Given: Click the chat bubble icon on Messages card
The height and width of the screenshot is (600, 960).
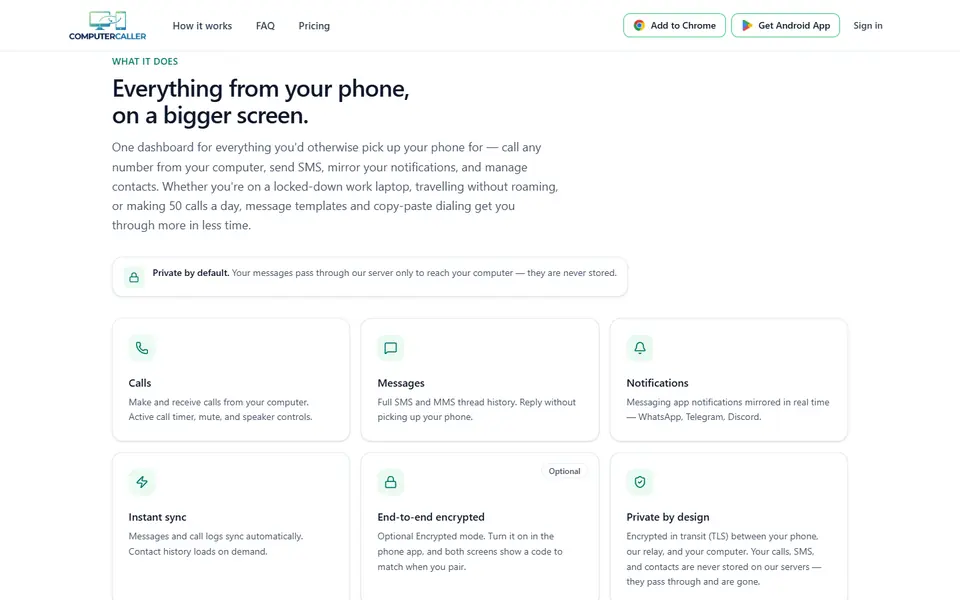Looking at the screenshot, I should coord(391,348).
